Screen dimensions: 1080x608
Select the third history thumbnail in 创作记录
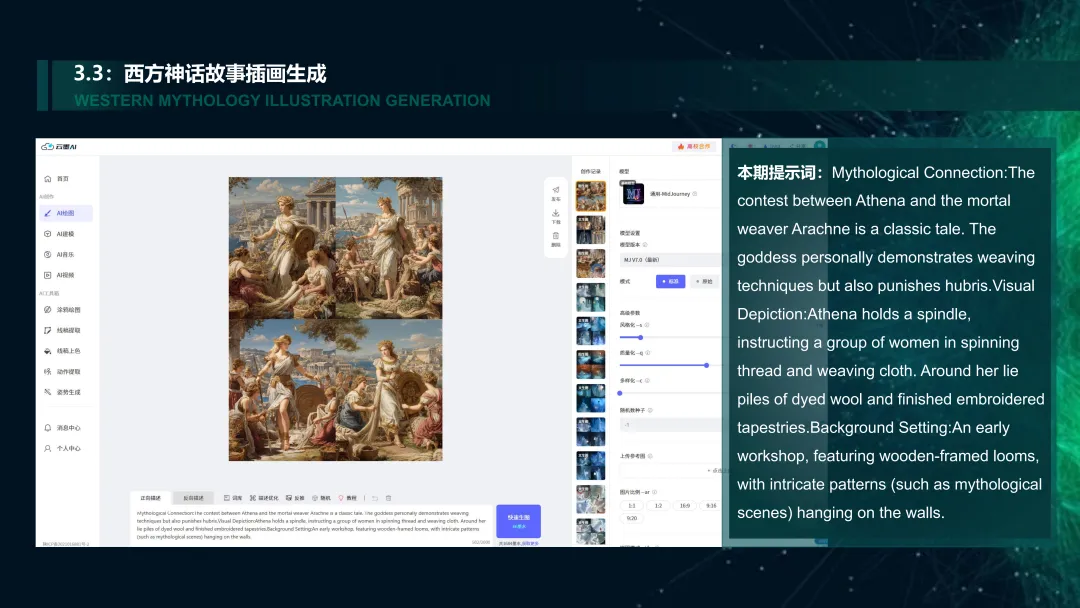(x=591, y=264)
